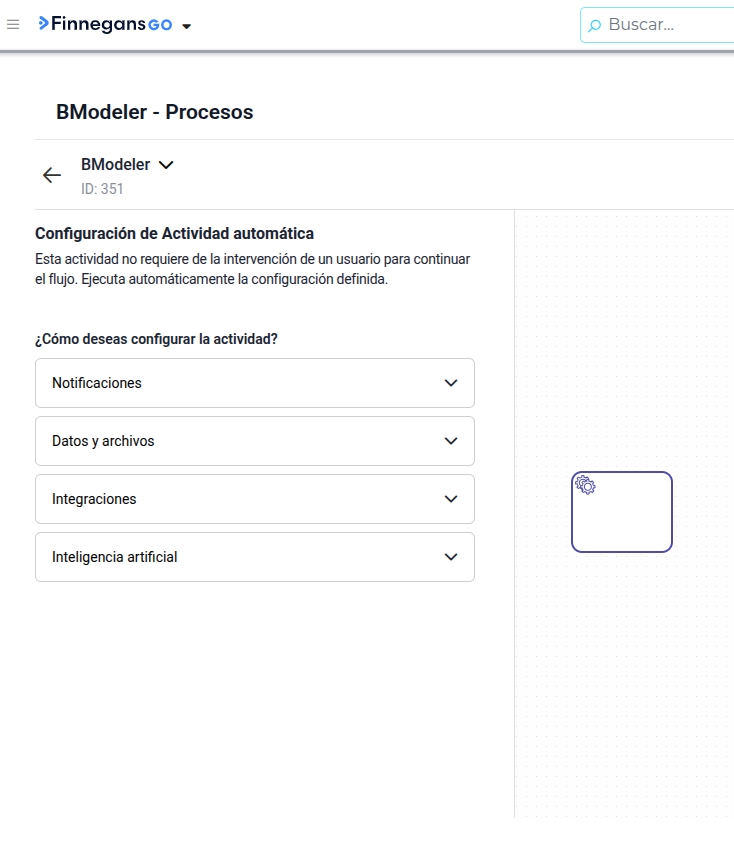Select the Integraciones option label

(94, 499)
